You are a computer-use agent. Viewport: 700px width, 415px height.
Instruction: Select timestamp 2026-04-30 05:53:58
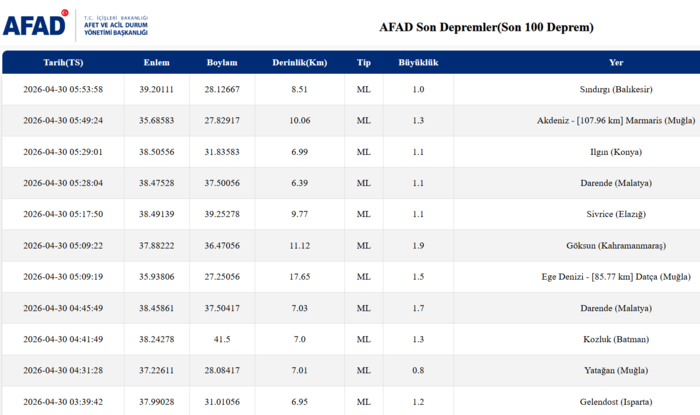tap(63, 89)
